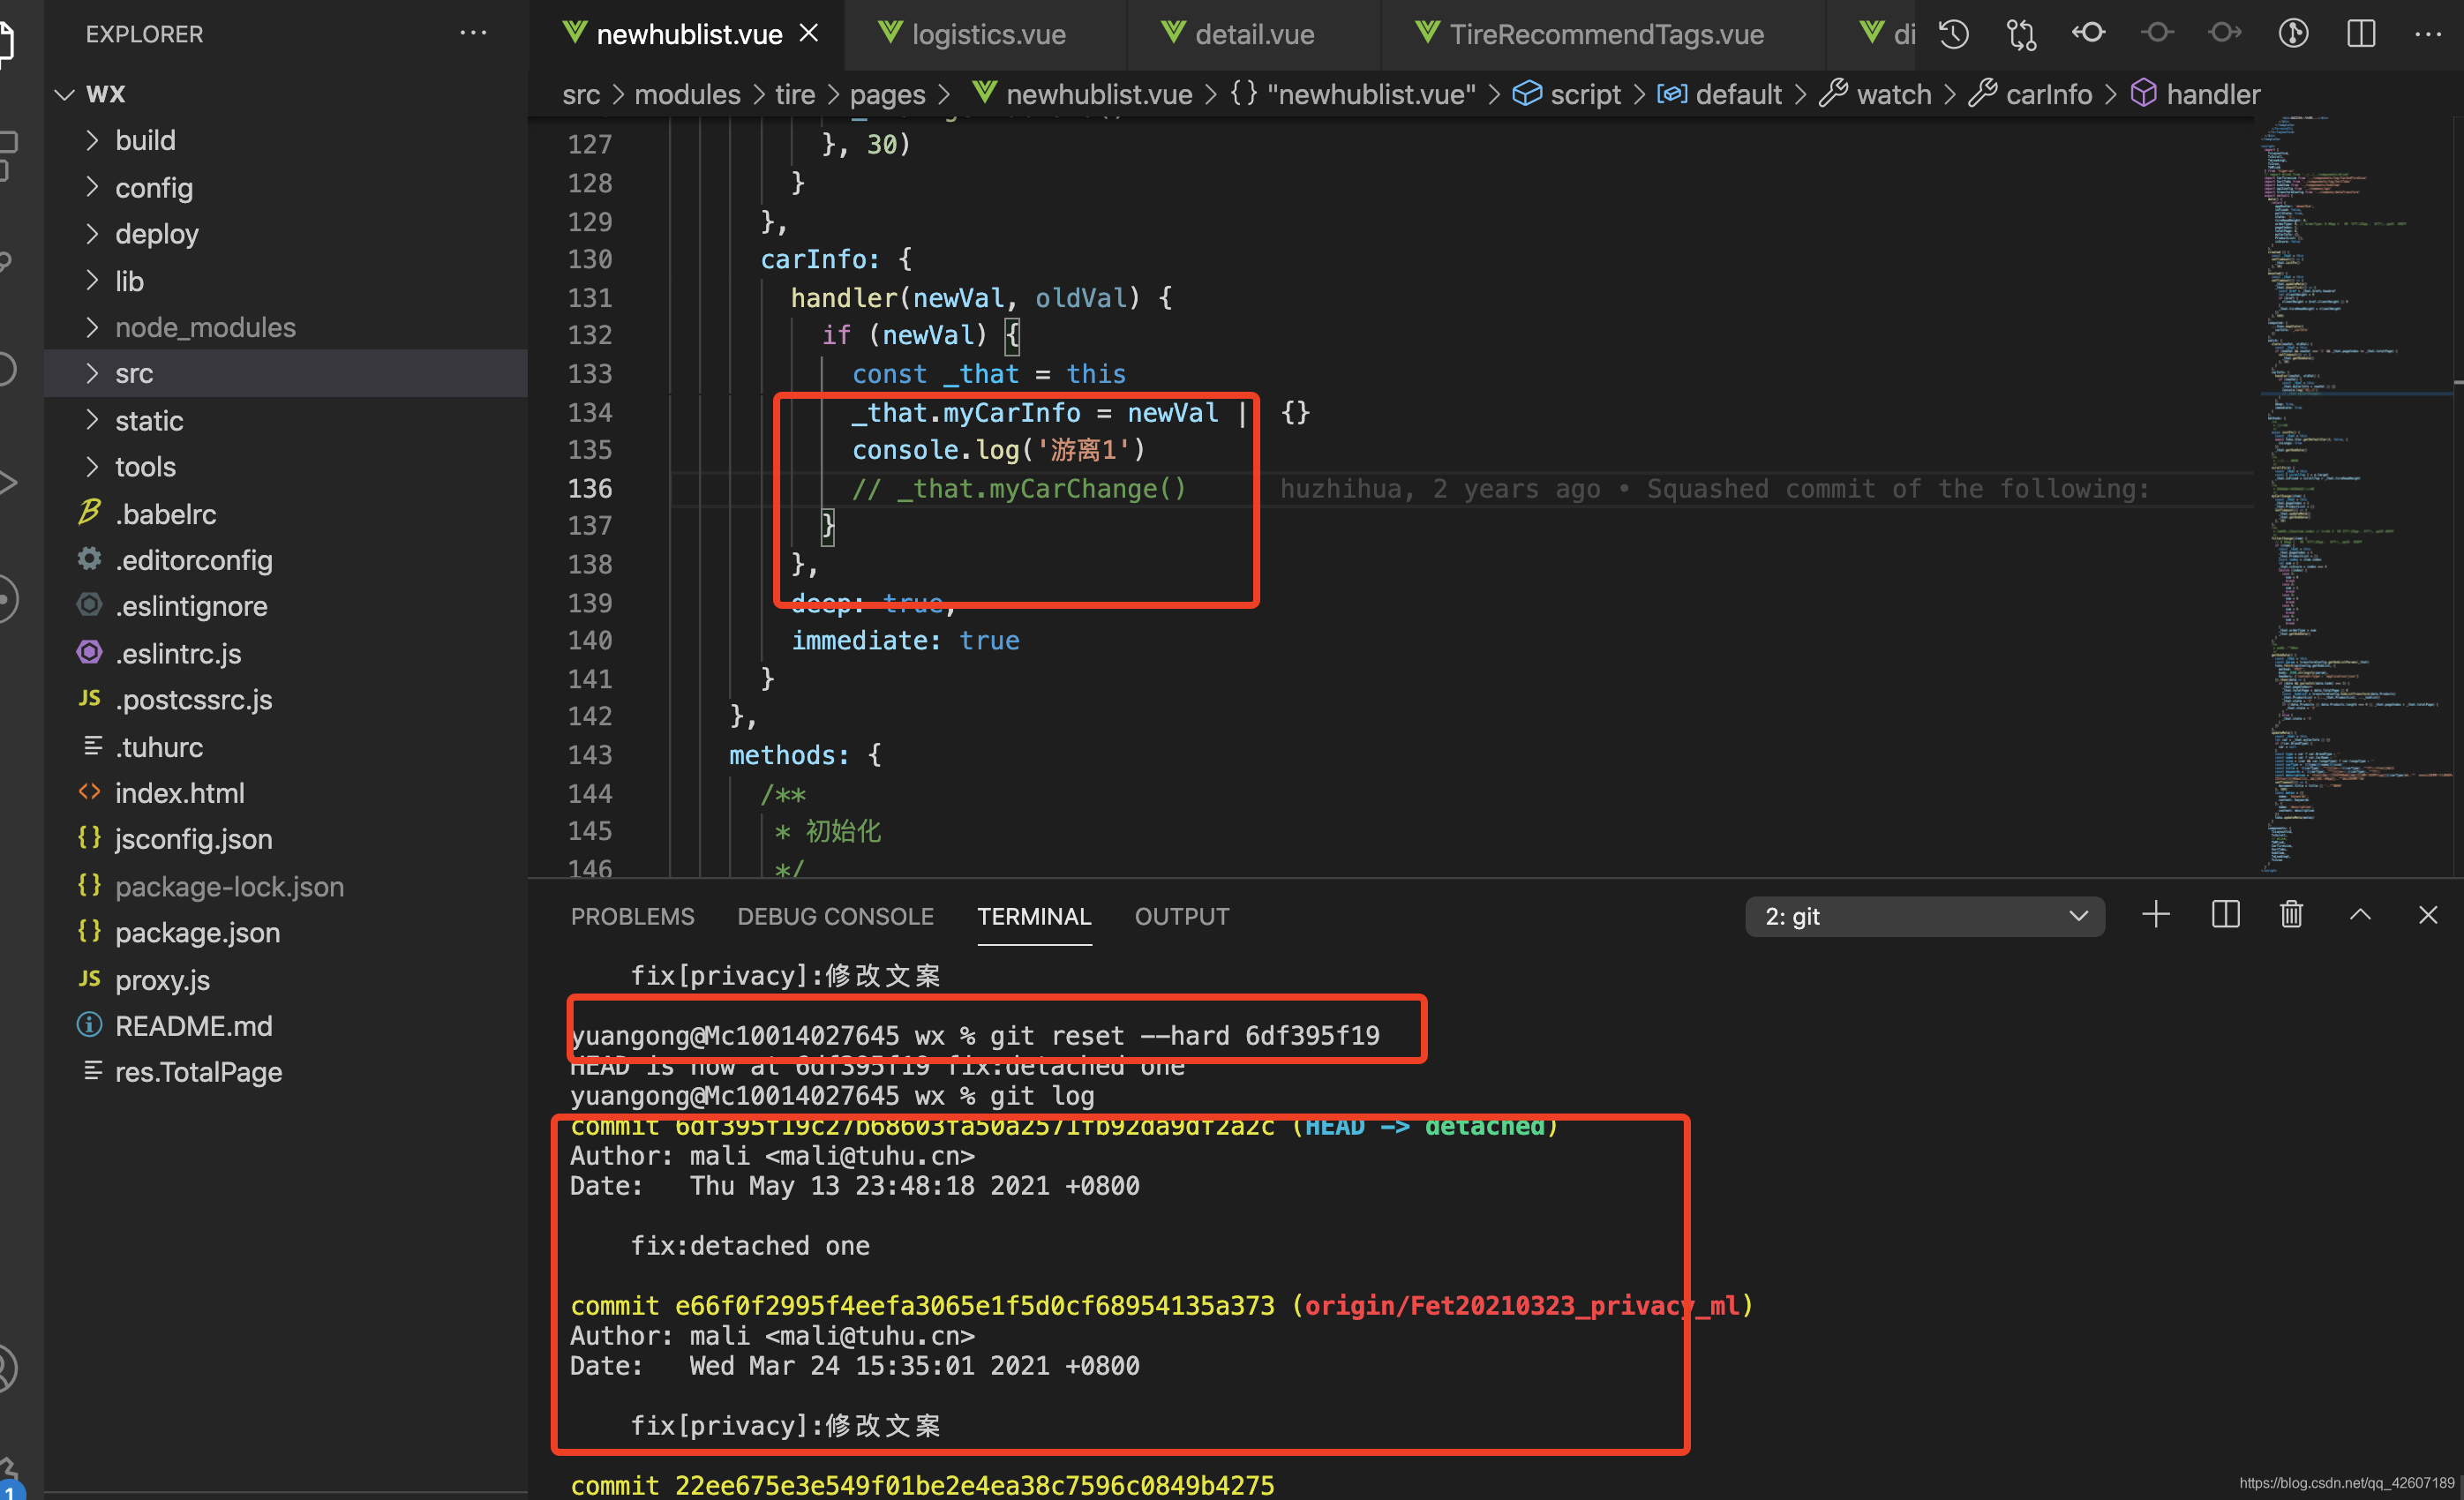
Task: Open package.json from the file tree
Action: coord(197,932)
